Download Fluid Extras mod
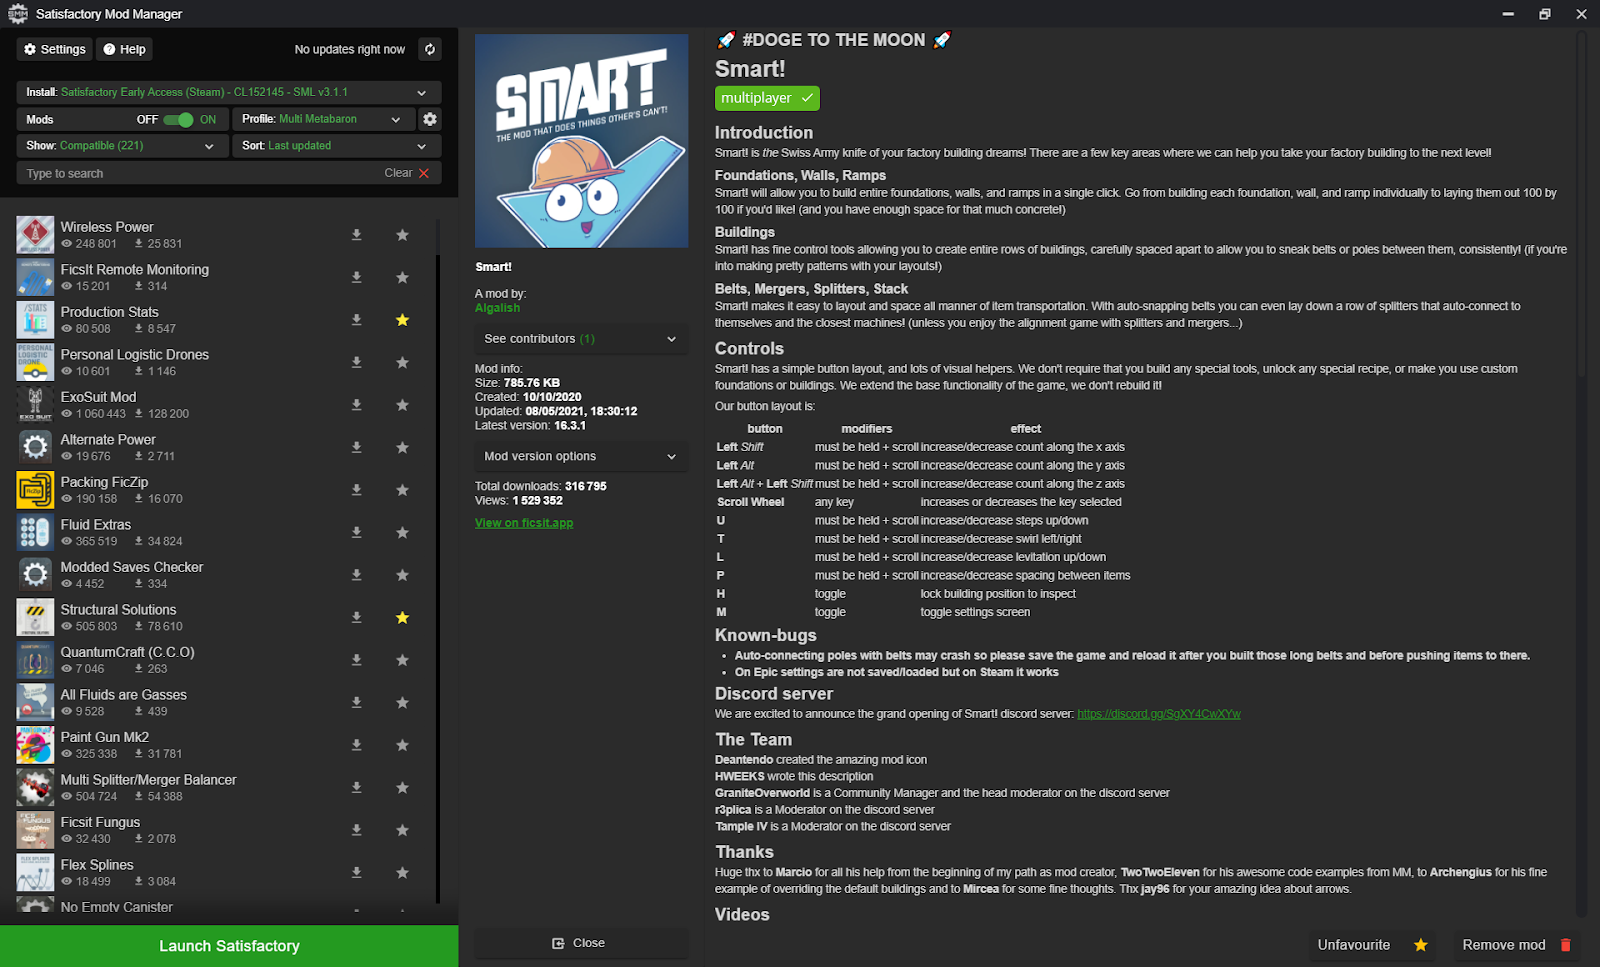Image resolution: width=1600 pixels, height=967 pixels. click(356, 532)
